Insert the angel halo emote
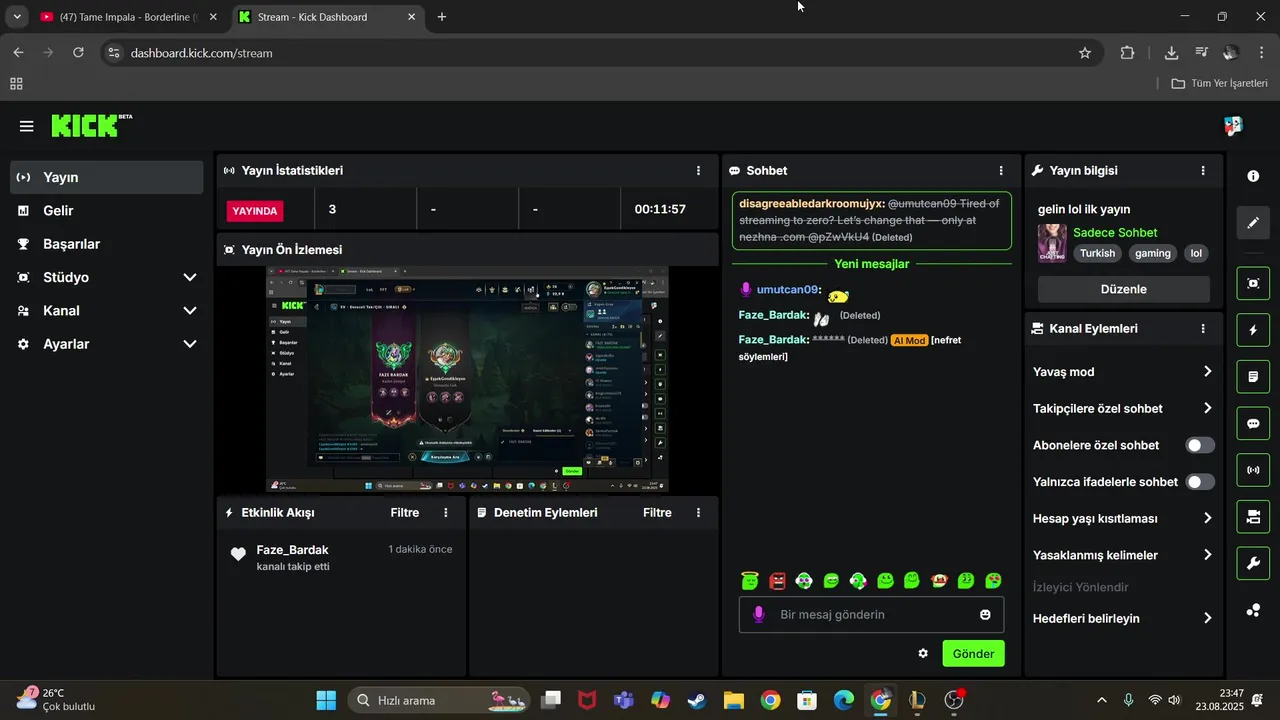The image size is (1280, 720). [750, 580]
